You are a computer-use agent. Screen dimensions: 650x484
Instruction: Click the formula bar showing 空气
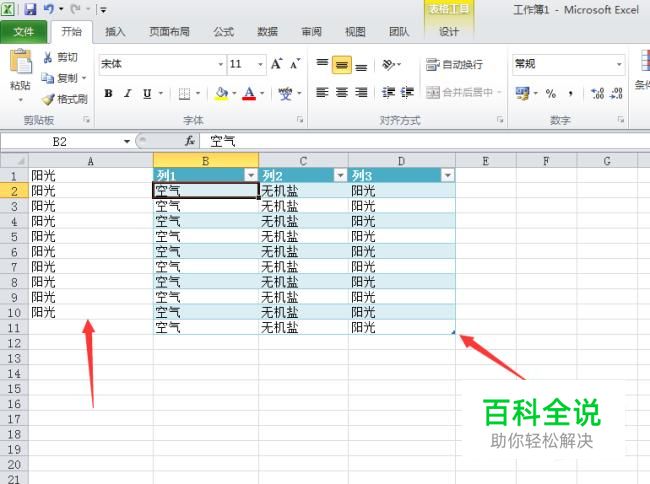pyautogui.click(x=424, y=141)
